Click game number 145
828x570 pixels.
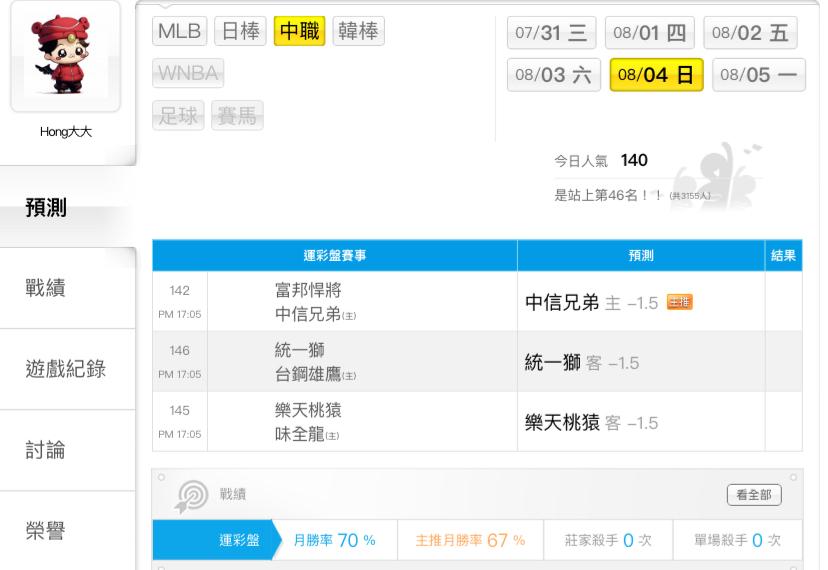coord(180,410)
